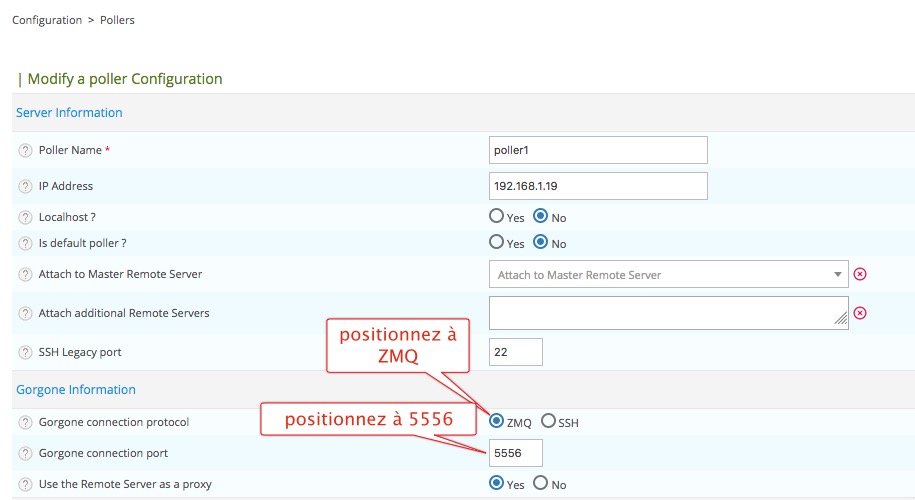
Task: Select ZMQ connection protocol radio button
Action: 497,422
